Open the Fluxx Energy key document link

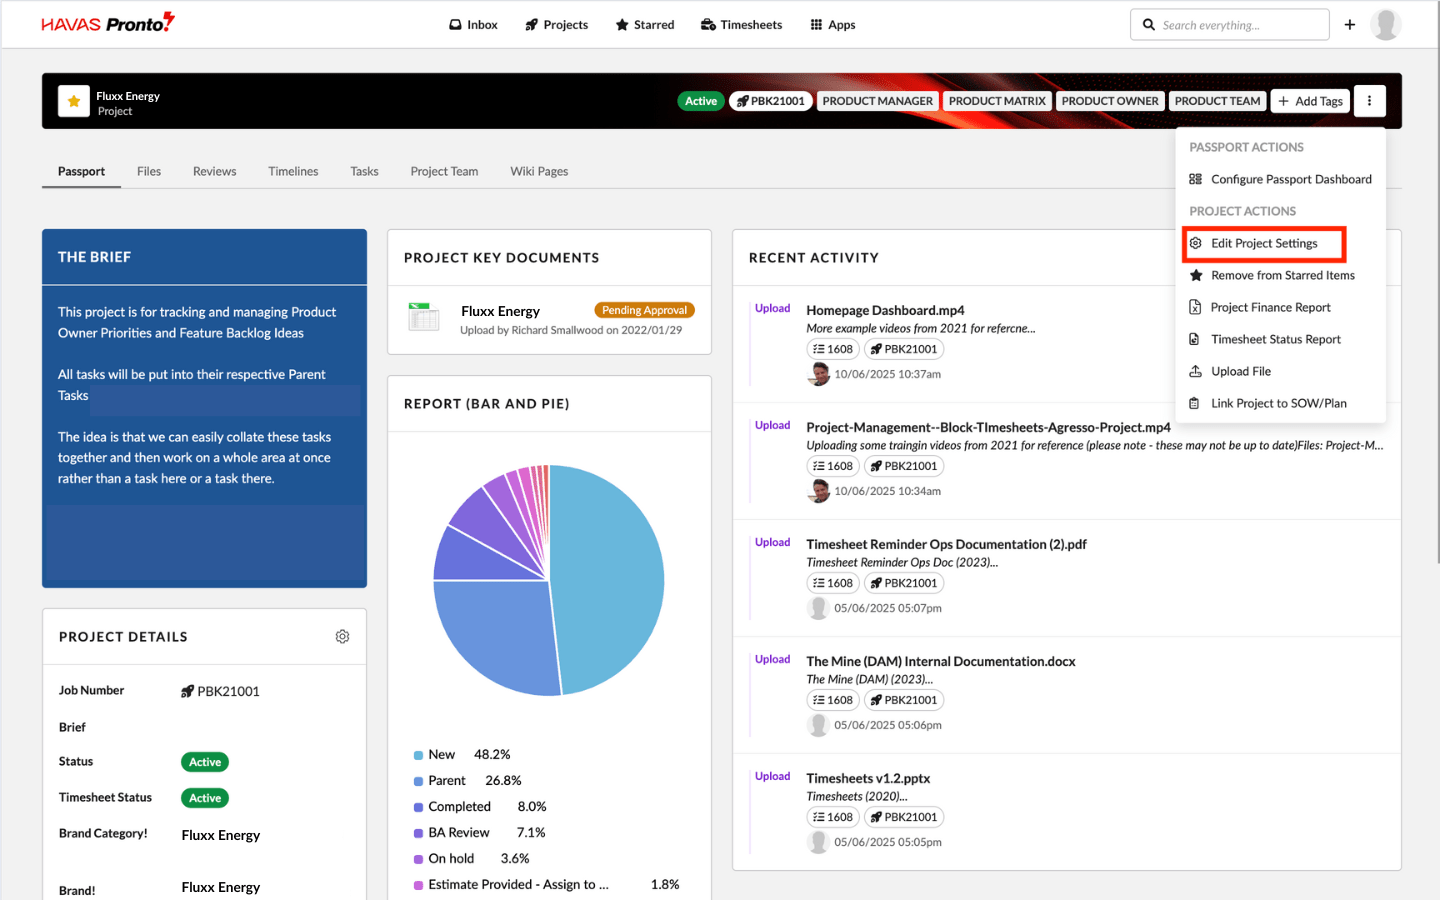[500, 311]
